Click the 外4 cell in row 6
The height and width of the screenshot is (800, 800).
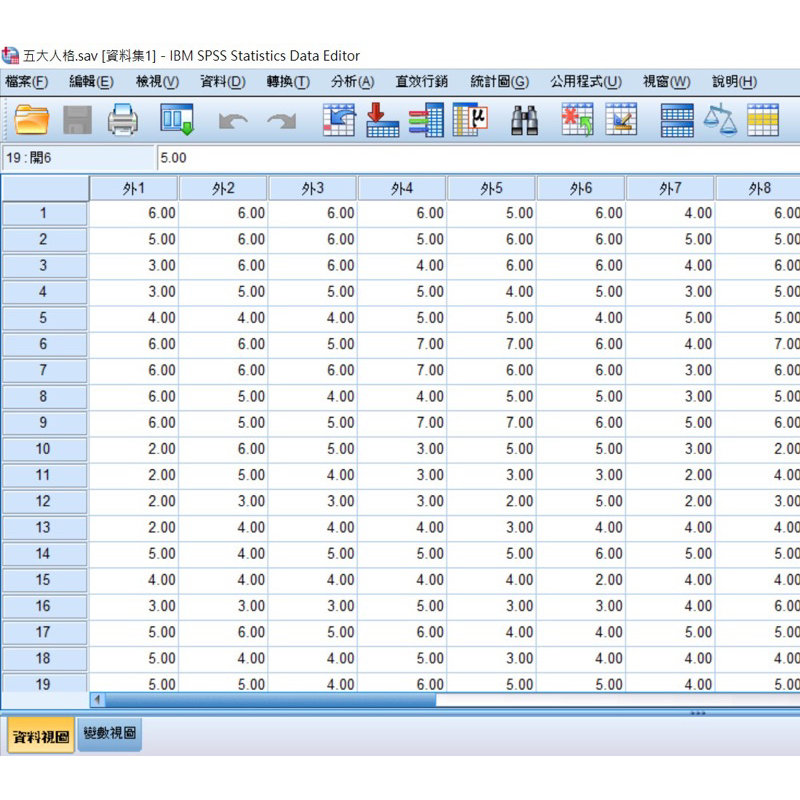click(x=402, y=344)
